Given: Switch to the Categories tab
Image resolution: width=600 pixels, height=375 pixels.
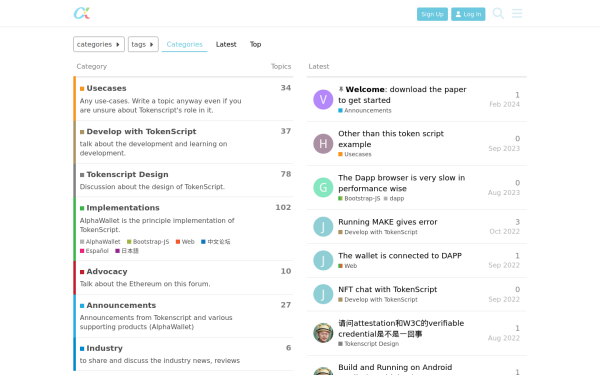Looking at the screenshot, I should [x=184, y=44].
